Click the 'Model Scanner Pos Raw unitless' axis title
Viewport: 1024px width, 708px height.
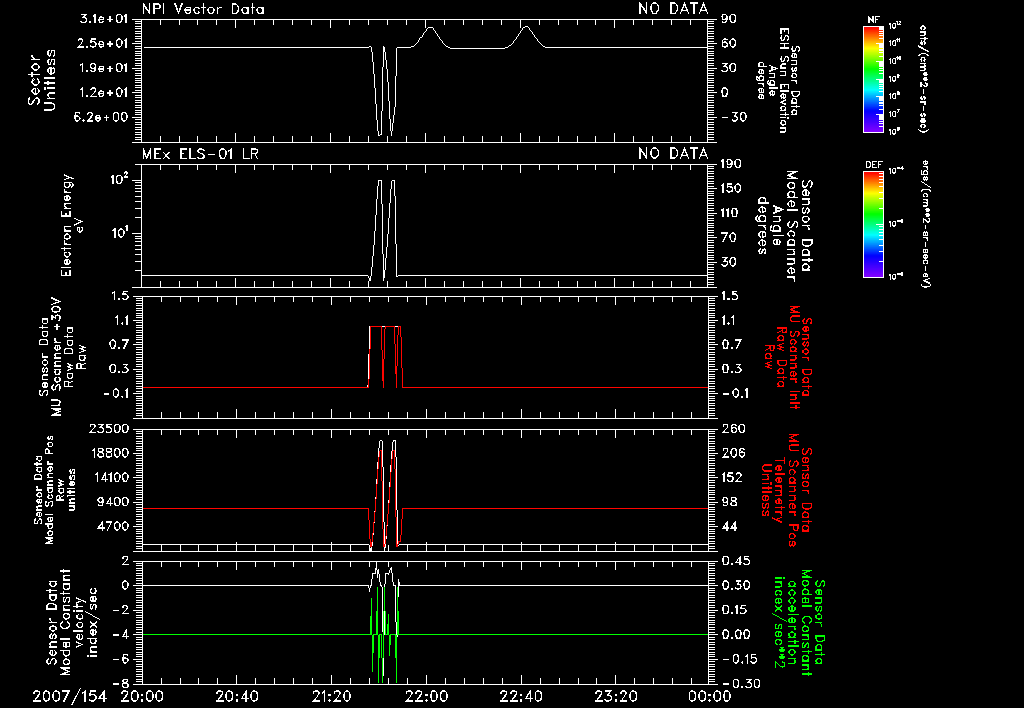tap(55, 490)
